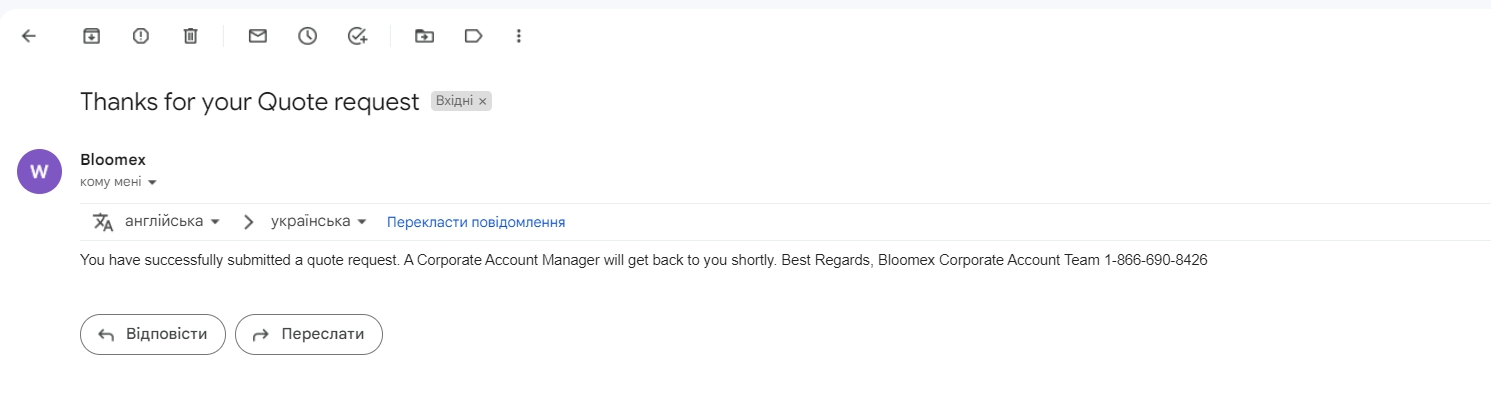This screenshot has width=1491, height=418.
Task: Add email to tasks
Action: pos(357,36)
